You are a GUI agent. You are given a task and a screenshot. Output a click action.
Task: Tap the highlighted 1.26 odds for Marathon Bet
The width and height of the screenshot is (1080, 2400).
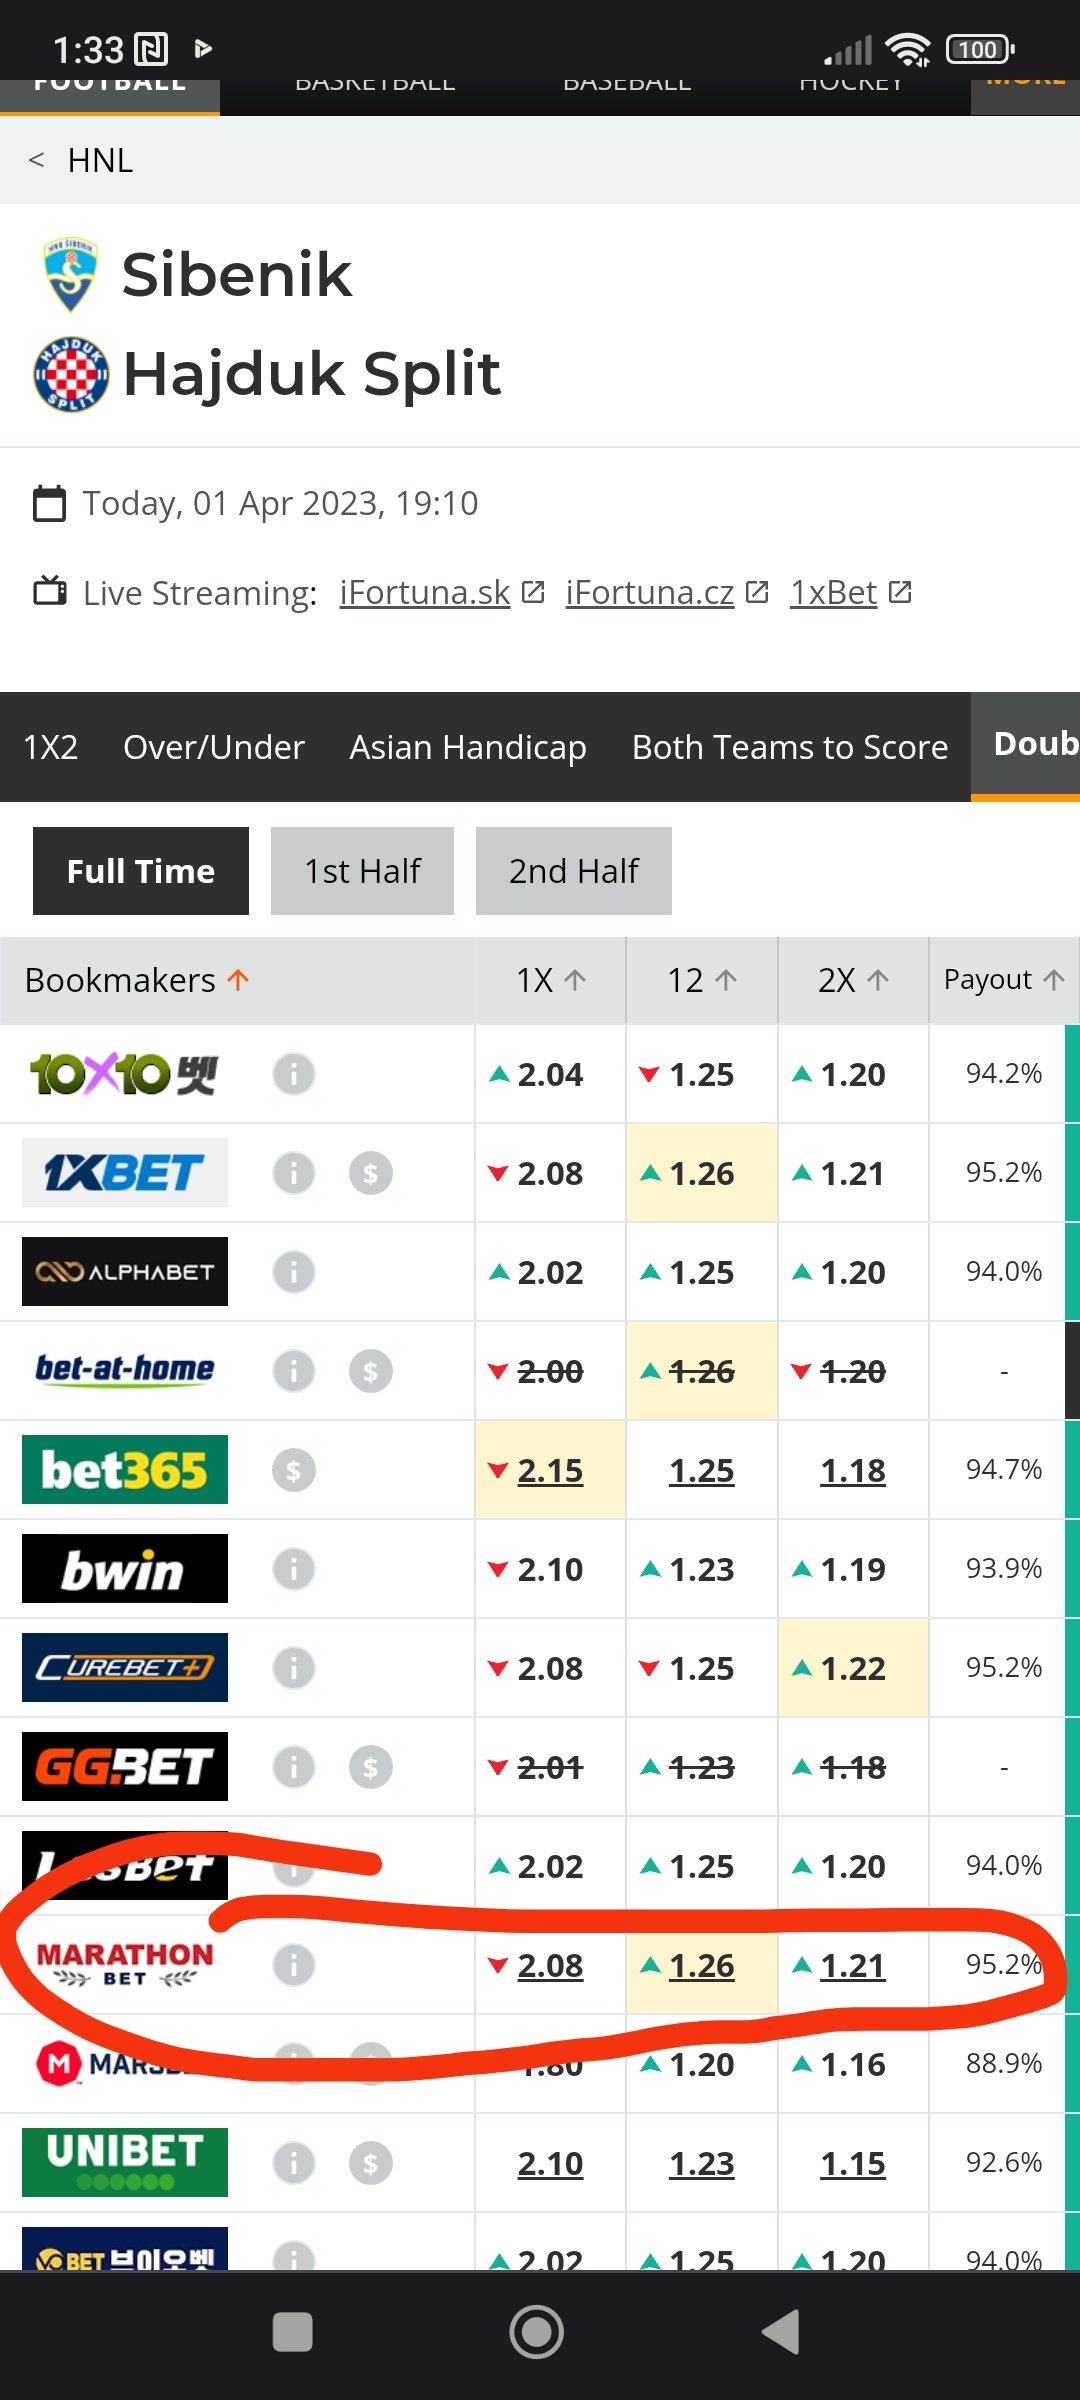[x=701, y=1966]
